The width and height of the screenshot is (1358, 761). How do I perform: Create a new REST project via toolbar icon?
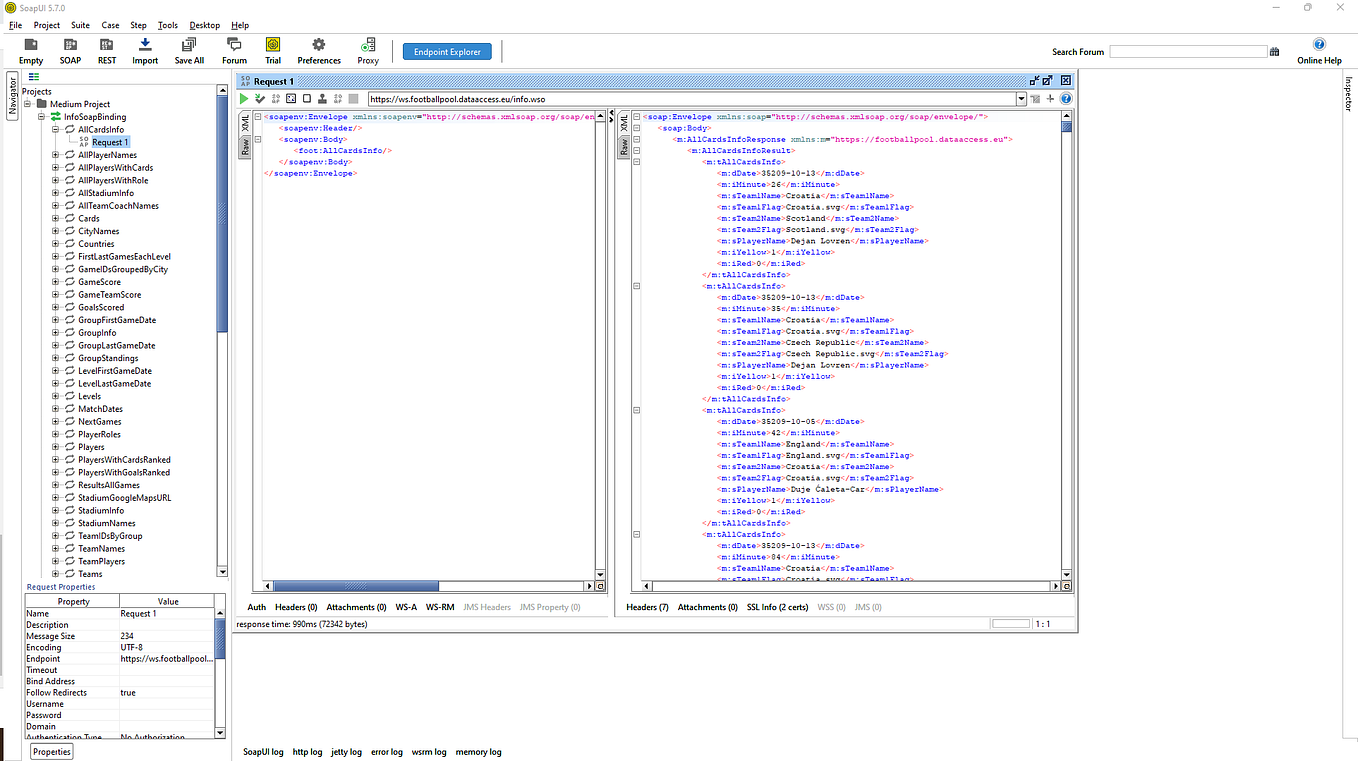(106, 46)
